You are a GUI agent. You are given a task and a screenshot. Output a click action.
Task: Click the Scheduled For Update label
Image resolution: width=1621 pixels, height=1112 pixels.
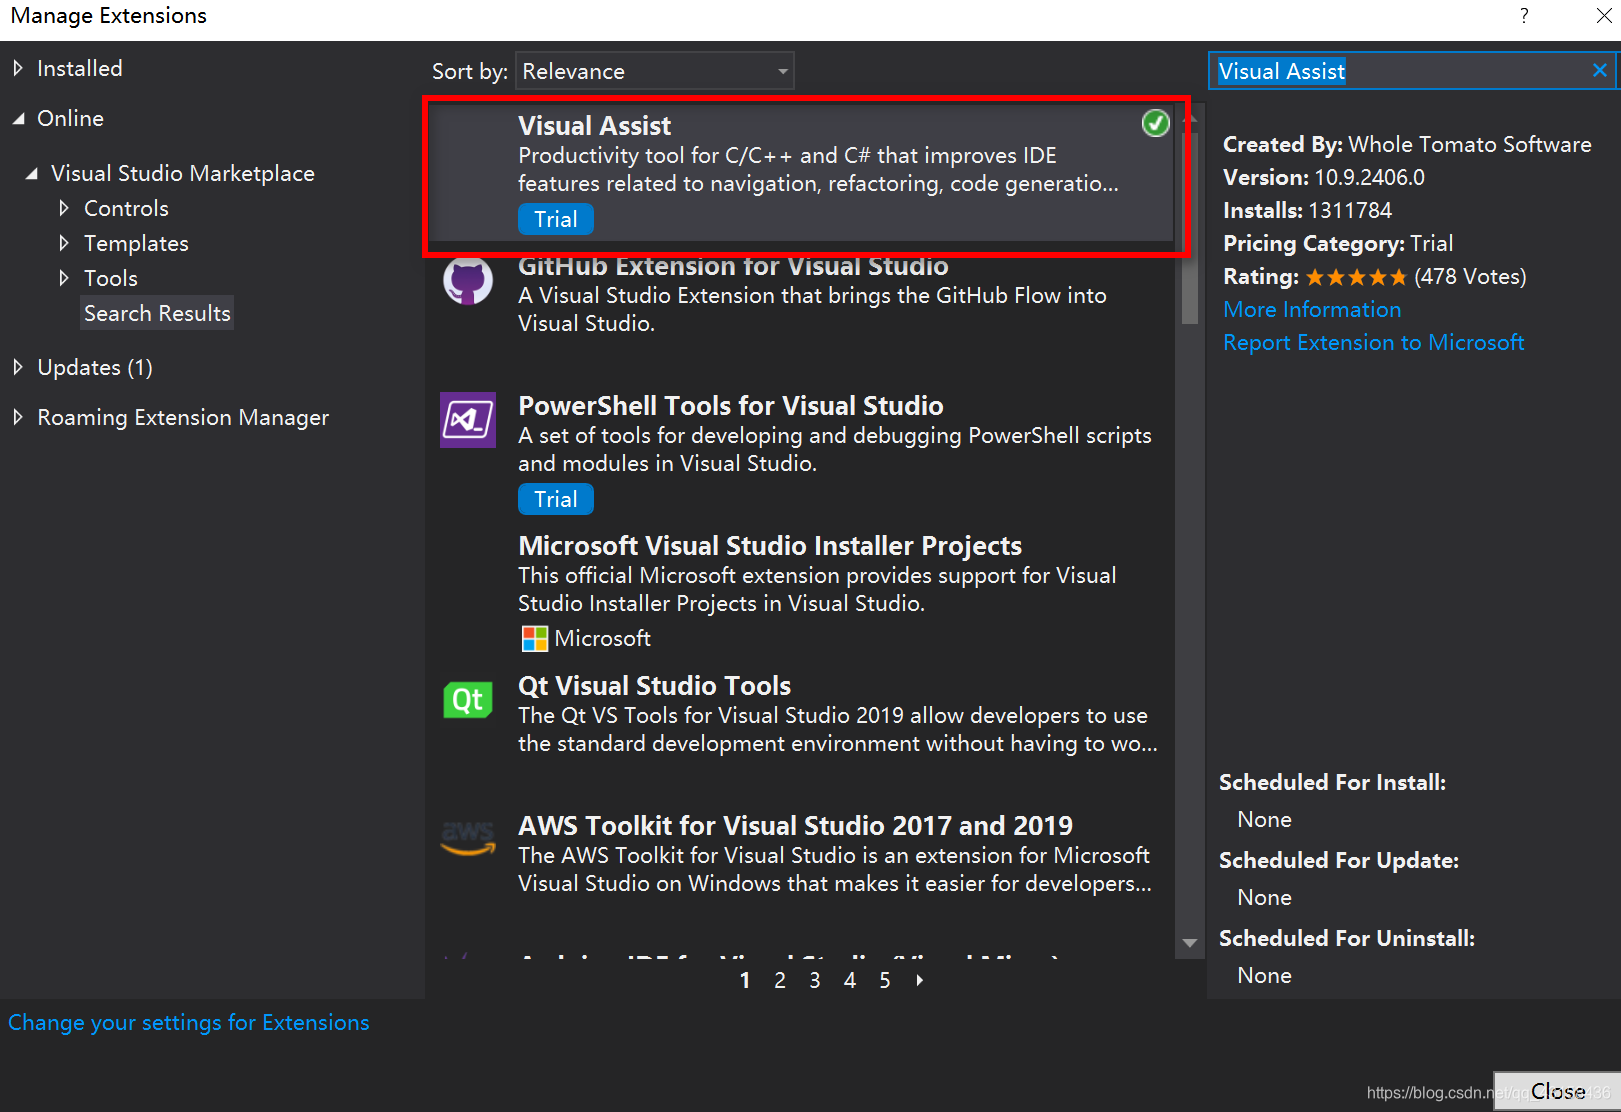point(1339,860)
